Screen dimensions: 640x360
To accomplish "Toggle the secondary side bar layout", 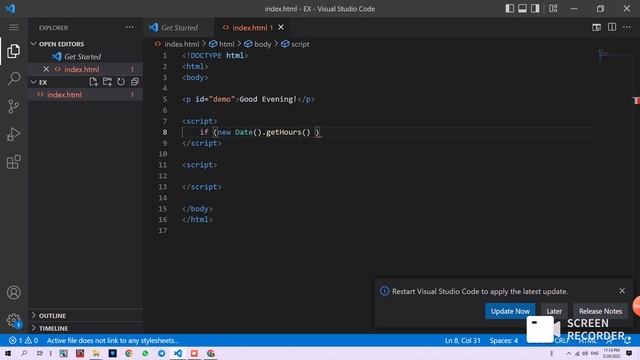I will point(535,9).
